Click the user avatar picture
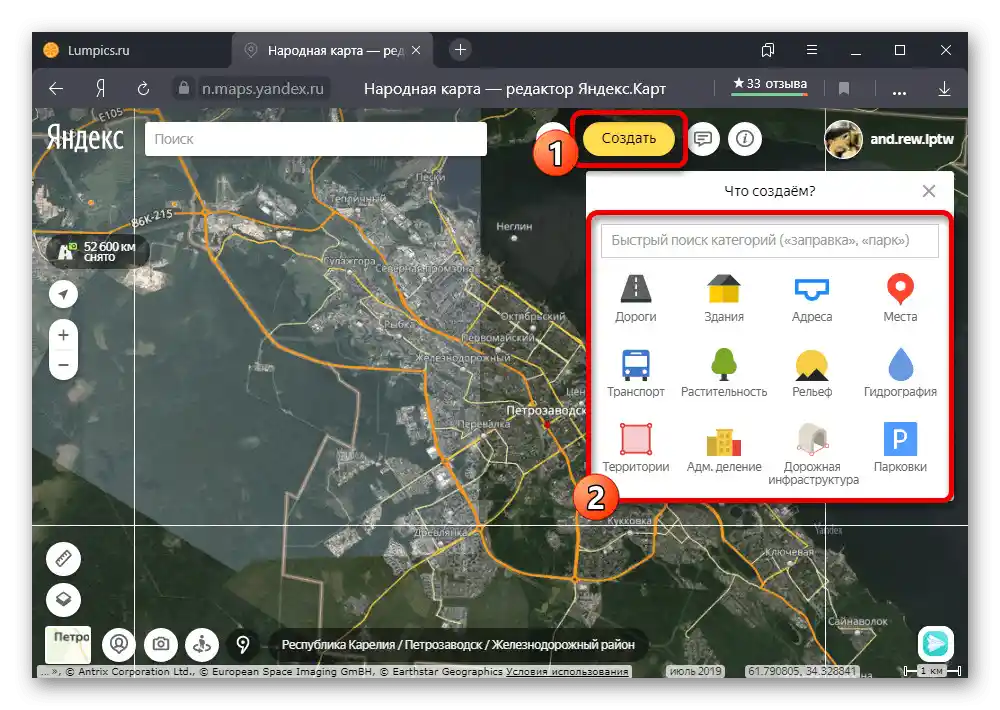 [843, 139]
